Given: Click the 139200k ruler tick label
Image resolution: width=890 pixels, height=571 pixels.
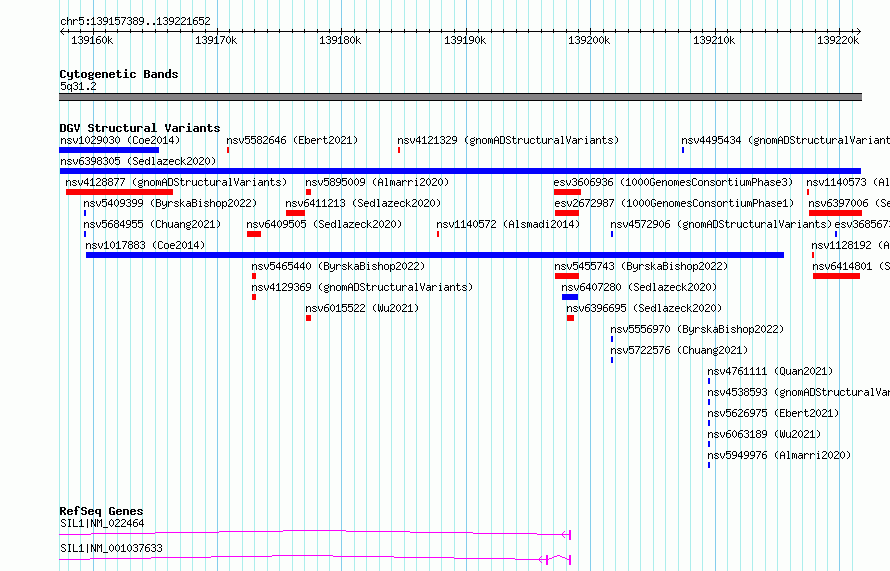Looking at the screenshot, I should point(589,40).
